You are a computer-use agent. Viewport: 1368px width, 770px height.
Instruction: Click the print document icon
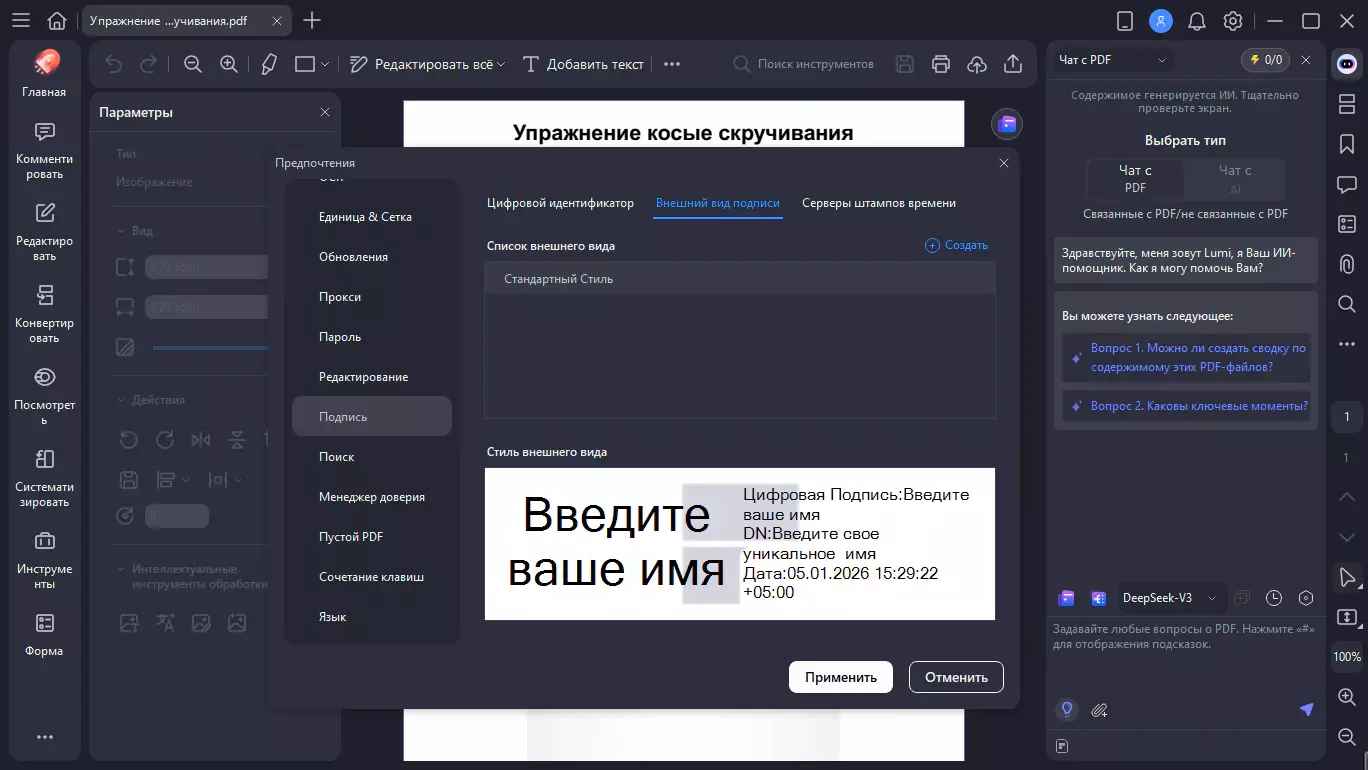tap(940, 63)
